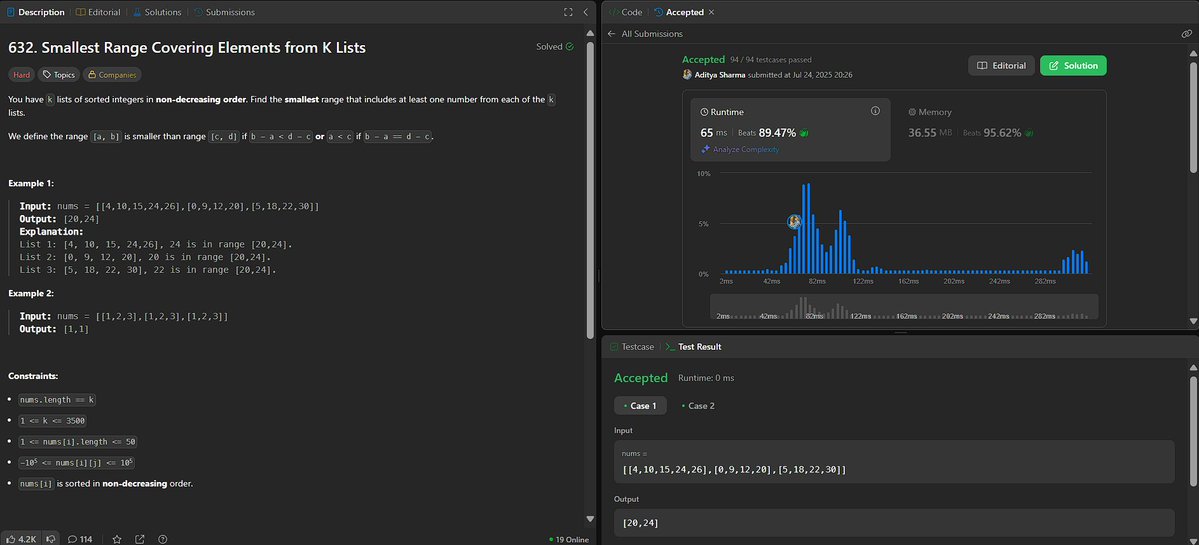
Task: Click Aditya Sharma's profile avatar
Action: point(687,75)
